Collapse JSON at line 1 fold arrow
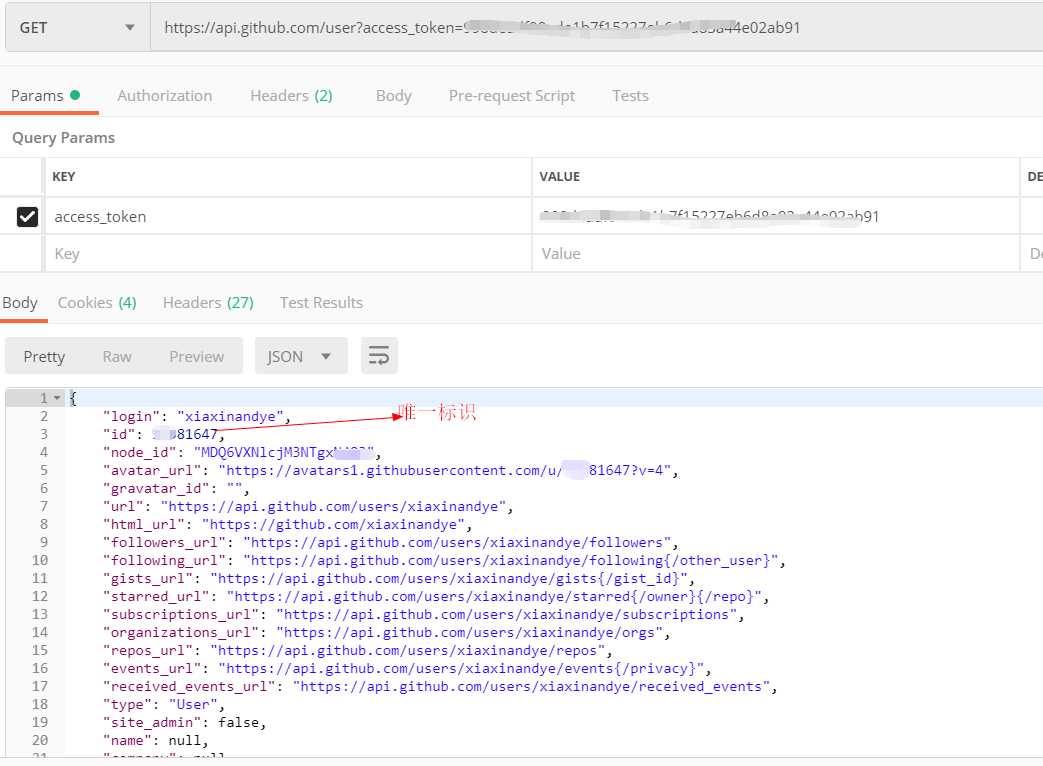 pos(57,398)
